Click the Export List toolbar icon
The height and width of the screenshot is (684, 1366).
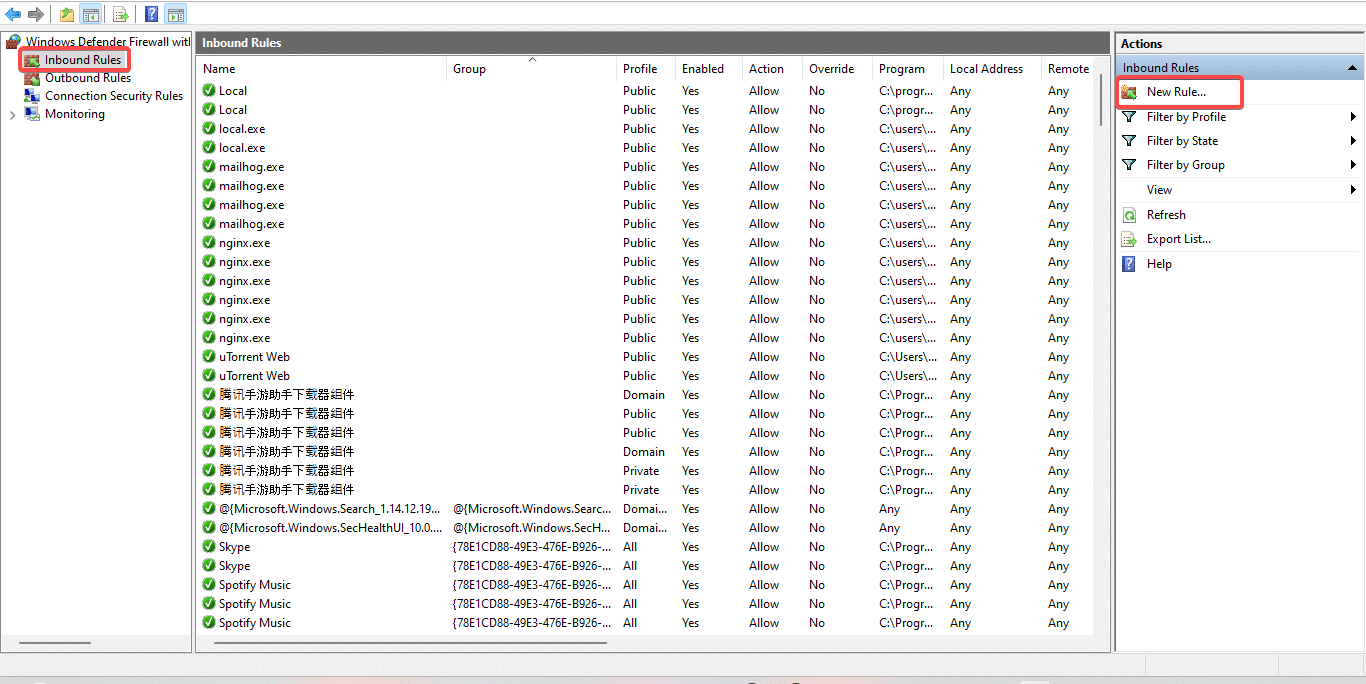click(119, 14)
